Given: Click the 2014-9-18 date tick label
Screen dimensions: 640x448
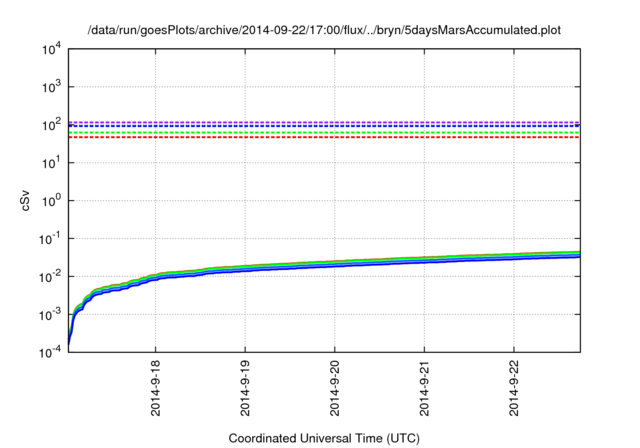Looking at the screenshot, I should pyautogui.click(x=156, y=388).
